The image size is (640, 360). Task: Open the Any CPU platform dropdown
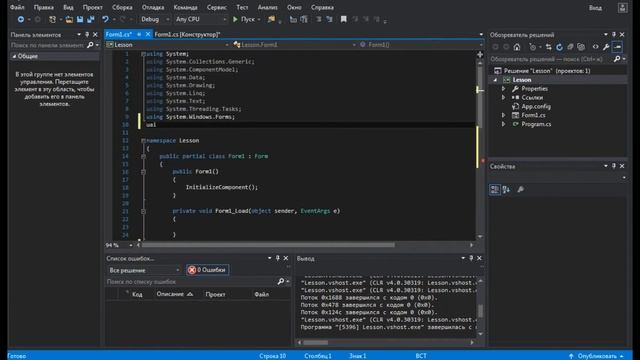click(200, 19)
